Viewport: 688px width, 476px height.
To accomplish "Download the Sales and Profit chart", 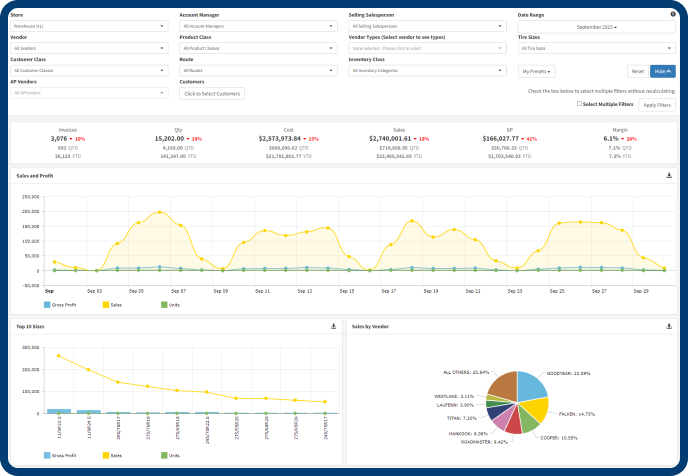I will (x=668, y=175).
